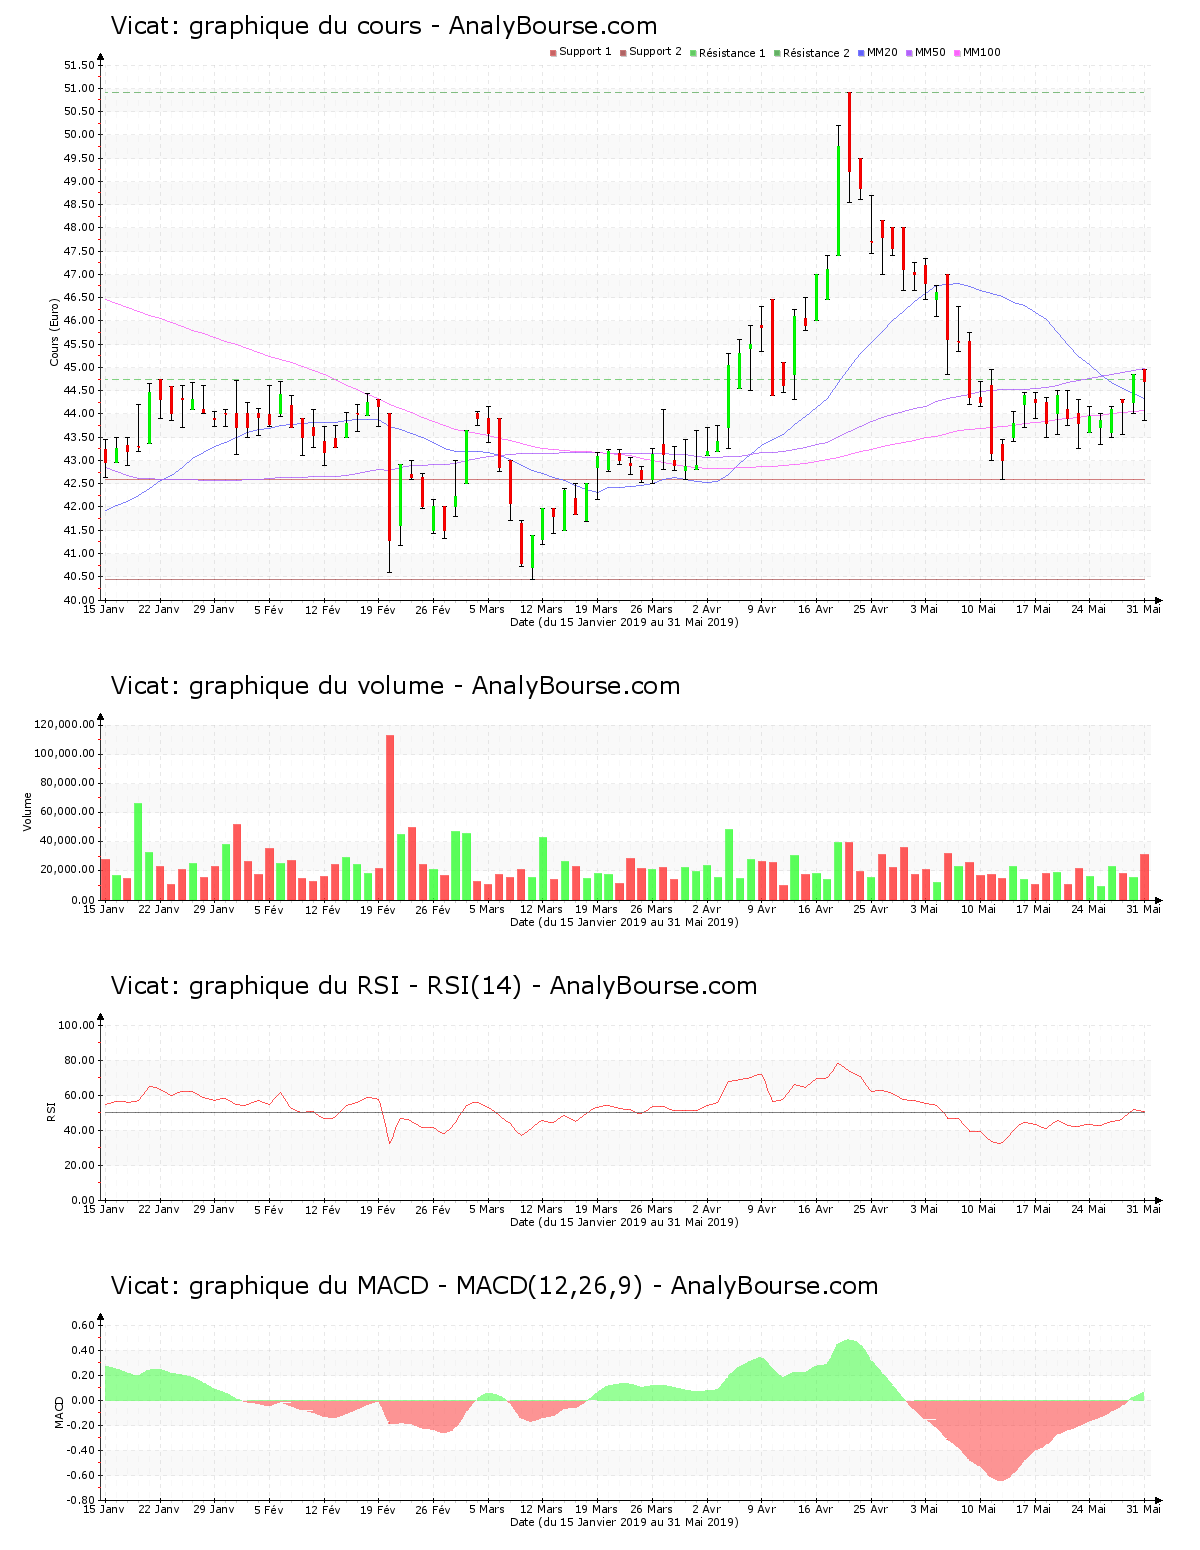Screen dimensions: 1200x1550
Task: Click '12 Mars' under the volume chart
Action: click(x=542, y=909)
